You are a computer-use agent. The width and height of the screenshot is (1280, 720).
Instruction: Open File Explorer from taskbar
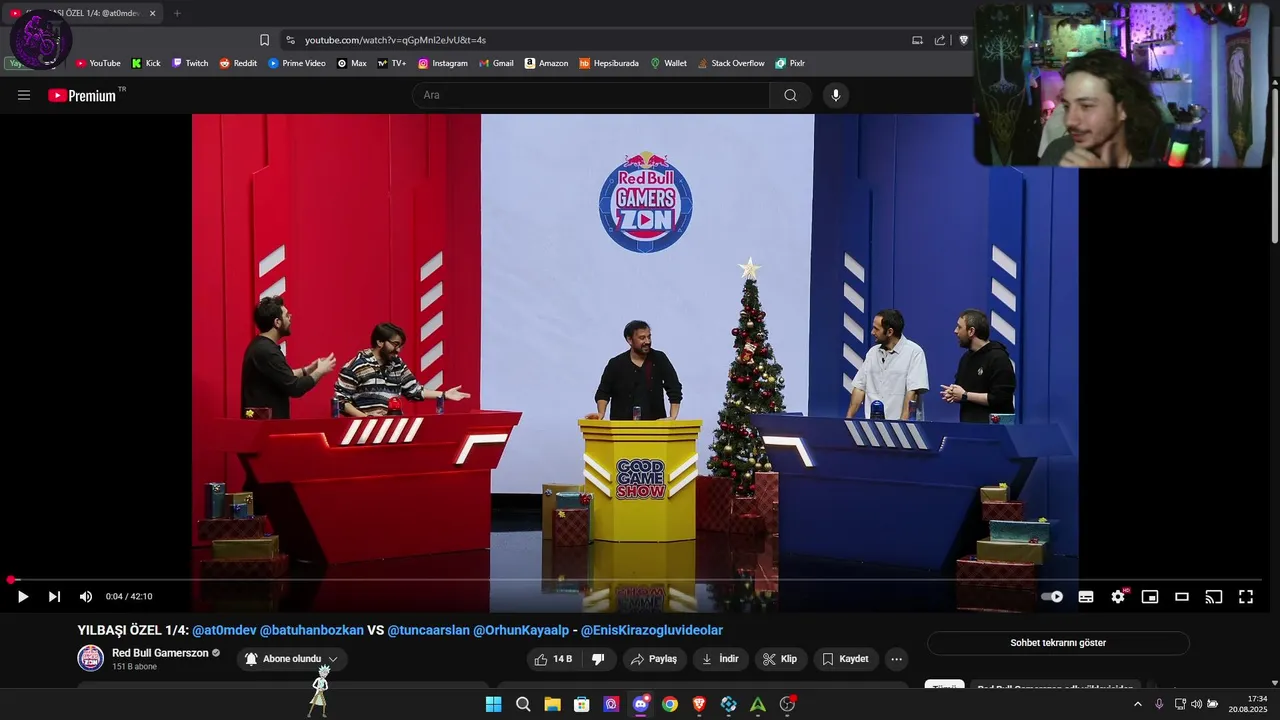(x=552, y=704)
